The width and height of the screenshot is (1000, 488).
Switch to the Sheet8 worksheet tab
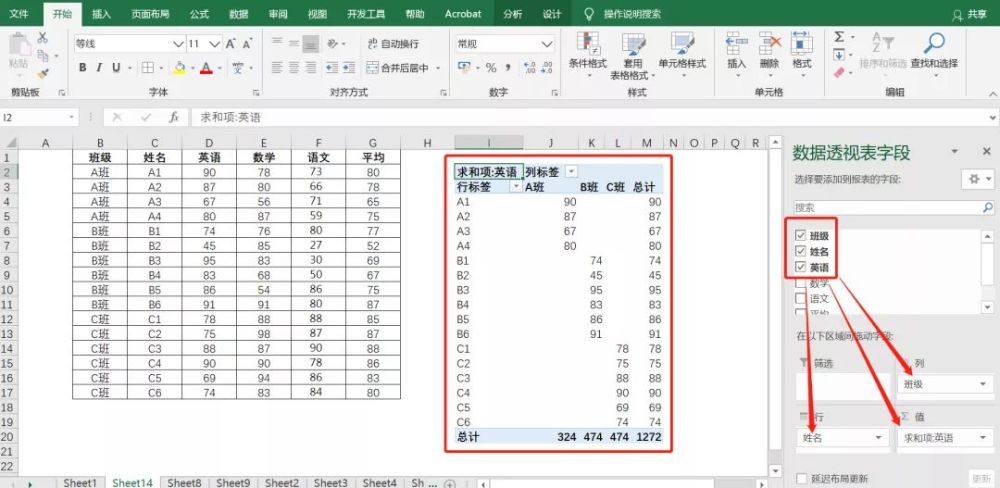click(x=184, y=483)
